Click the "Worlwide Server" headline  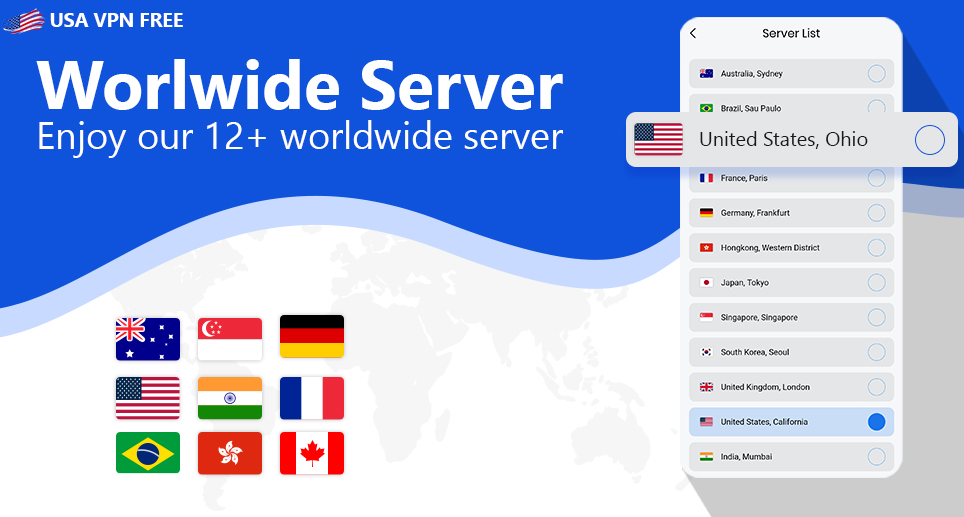point(300,86)
